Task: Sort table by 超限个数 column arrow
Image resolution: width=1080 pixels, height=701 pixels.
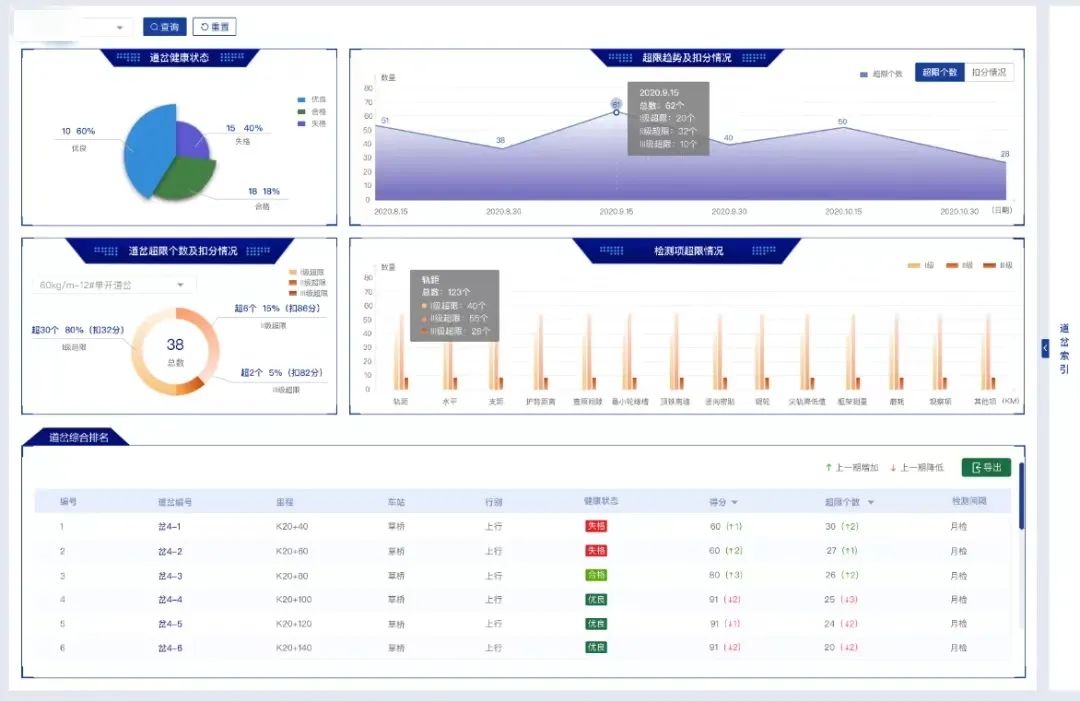Action: pos(871,502)
